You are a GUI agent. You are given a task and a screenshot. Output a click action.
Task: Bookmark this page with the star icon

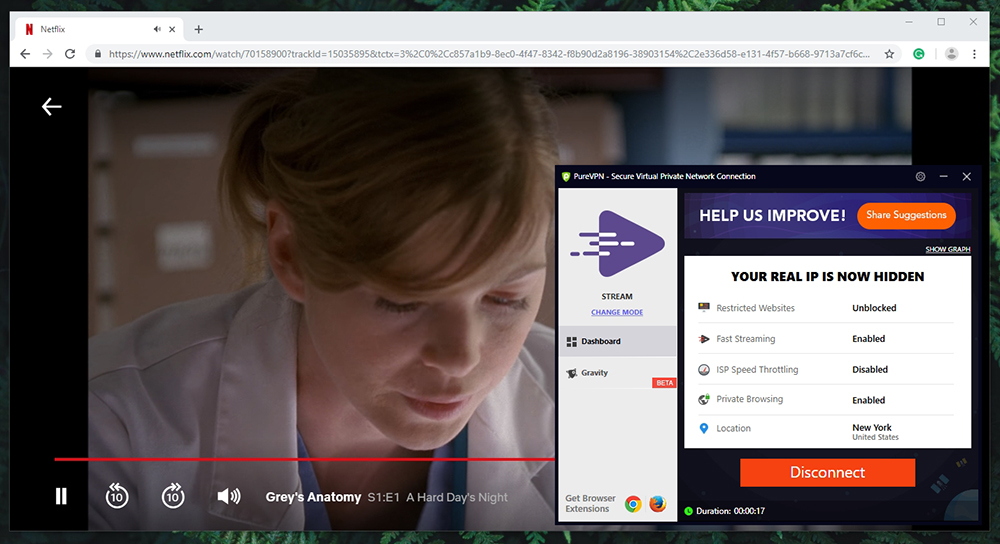(889, 54)
